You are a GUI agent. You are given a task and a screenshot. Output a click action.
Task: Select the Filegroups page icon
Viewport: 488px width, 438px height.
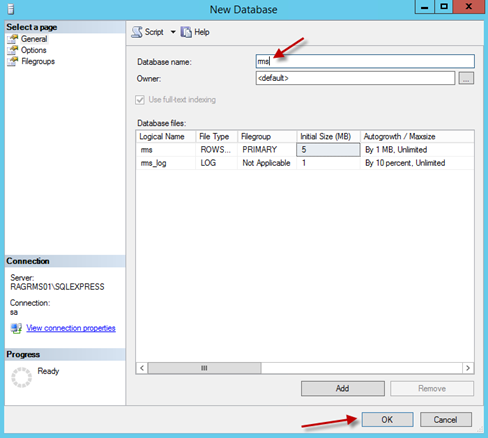pyautogui.click(x=12, y=62)
